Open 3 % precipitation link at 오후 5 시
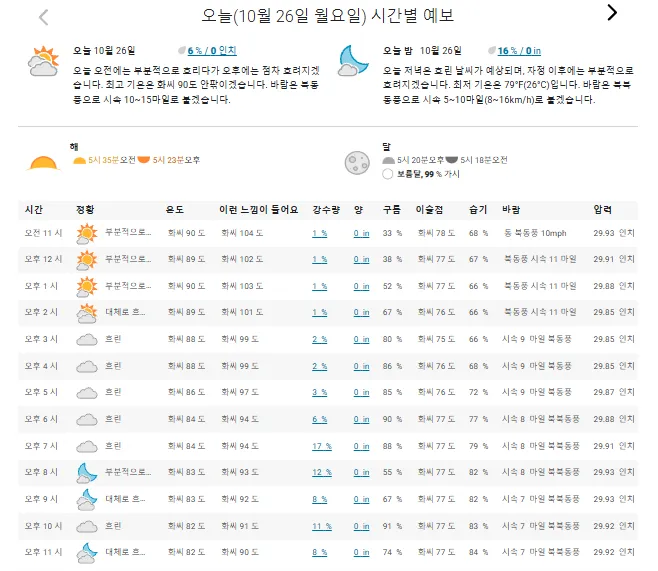This screenshot has width=658, height=571. pyautogui.click(x=319, y=392)
